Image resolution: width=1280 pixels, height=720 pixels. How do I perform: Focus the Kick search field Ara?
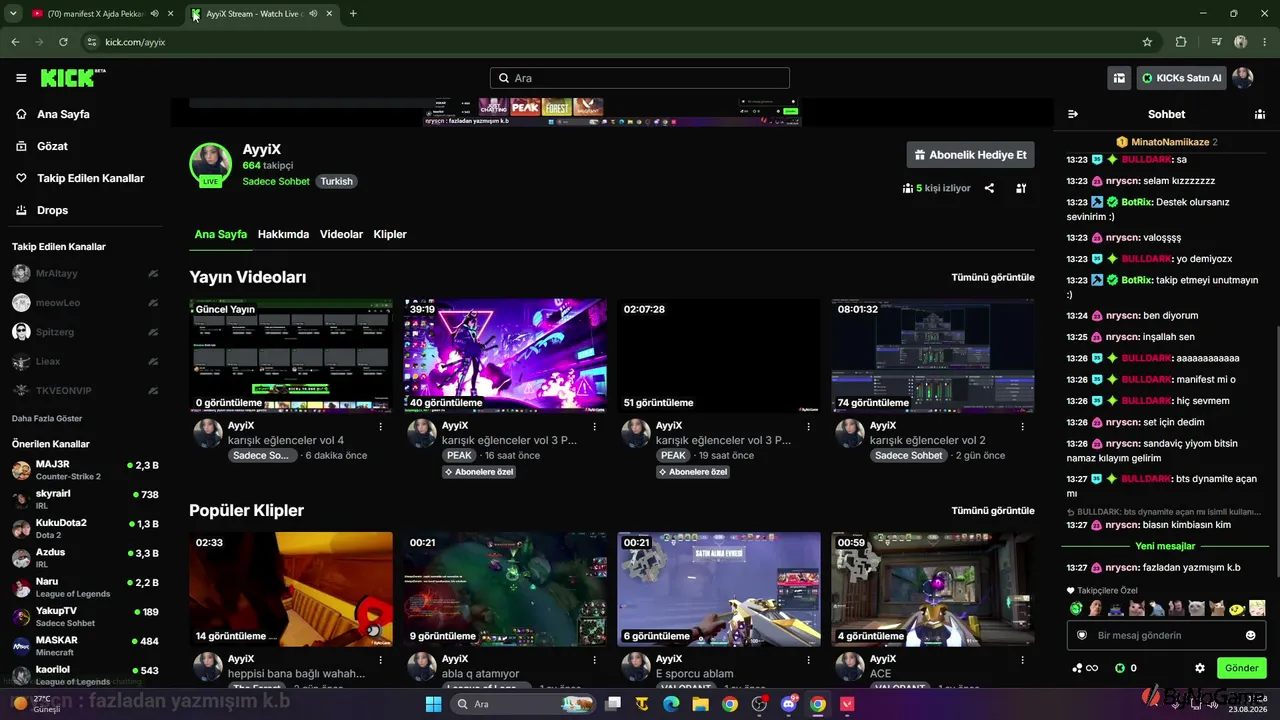tap(640, 78)
